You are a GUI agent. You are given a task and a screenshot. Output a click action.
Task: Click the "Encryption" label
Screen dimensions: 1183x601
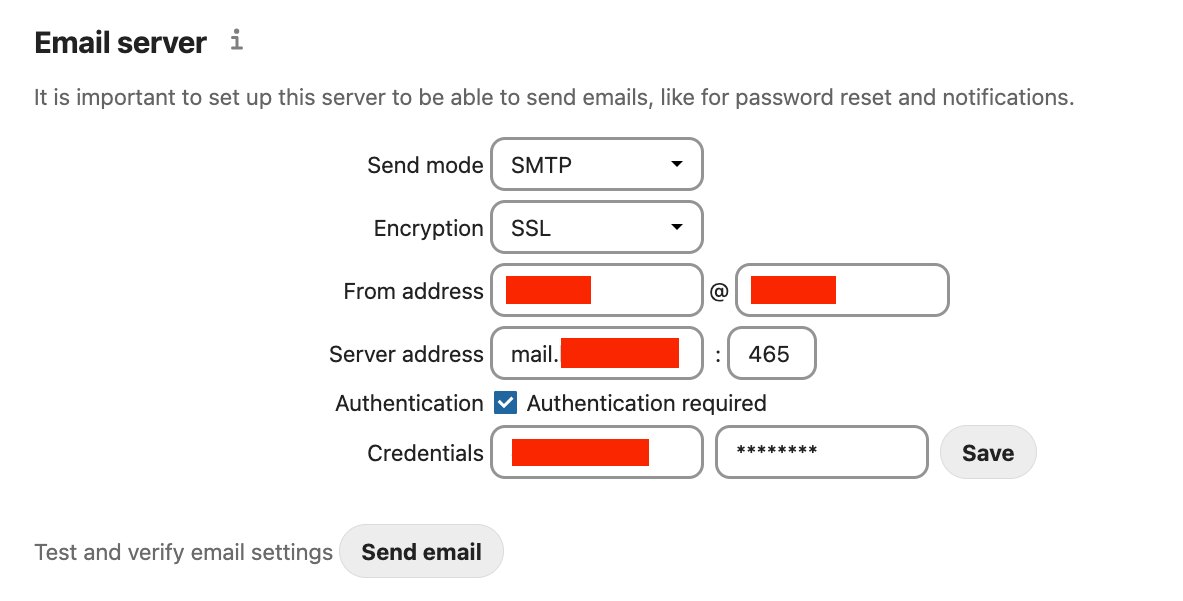click(428, 228)
